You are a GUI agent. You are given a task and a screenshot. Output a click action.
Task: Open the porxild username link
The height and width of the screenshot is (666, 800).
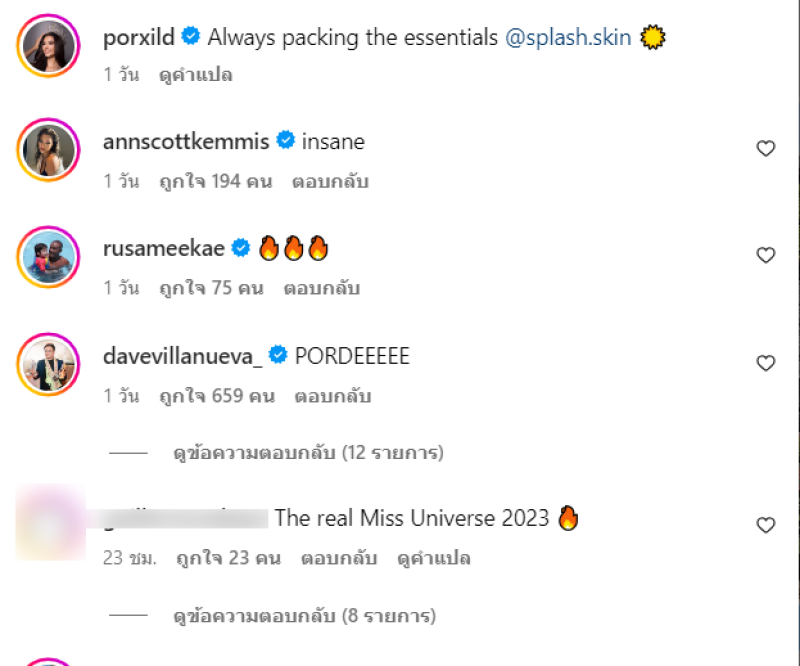point(139,38)
